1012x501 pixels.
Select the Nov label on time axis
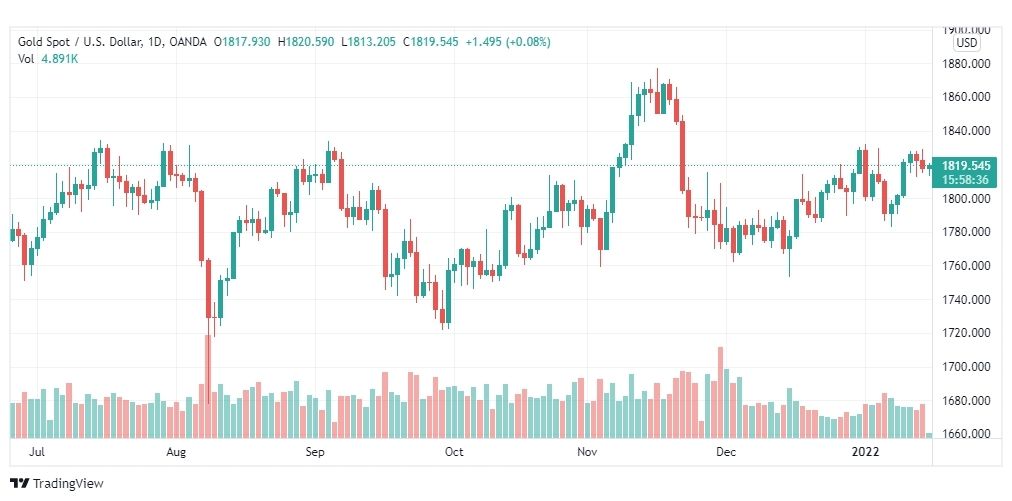[x=587, y=453]
